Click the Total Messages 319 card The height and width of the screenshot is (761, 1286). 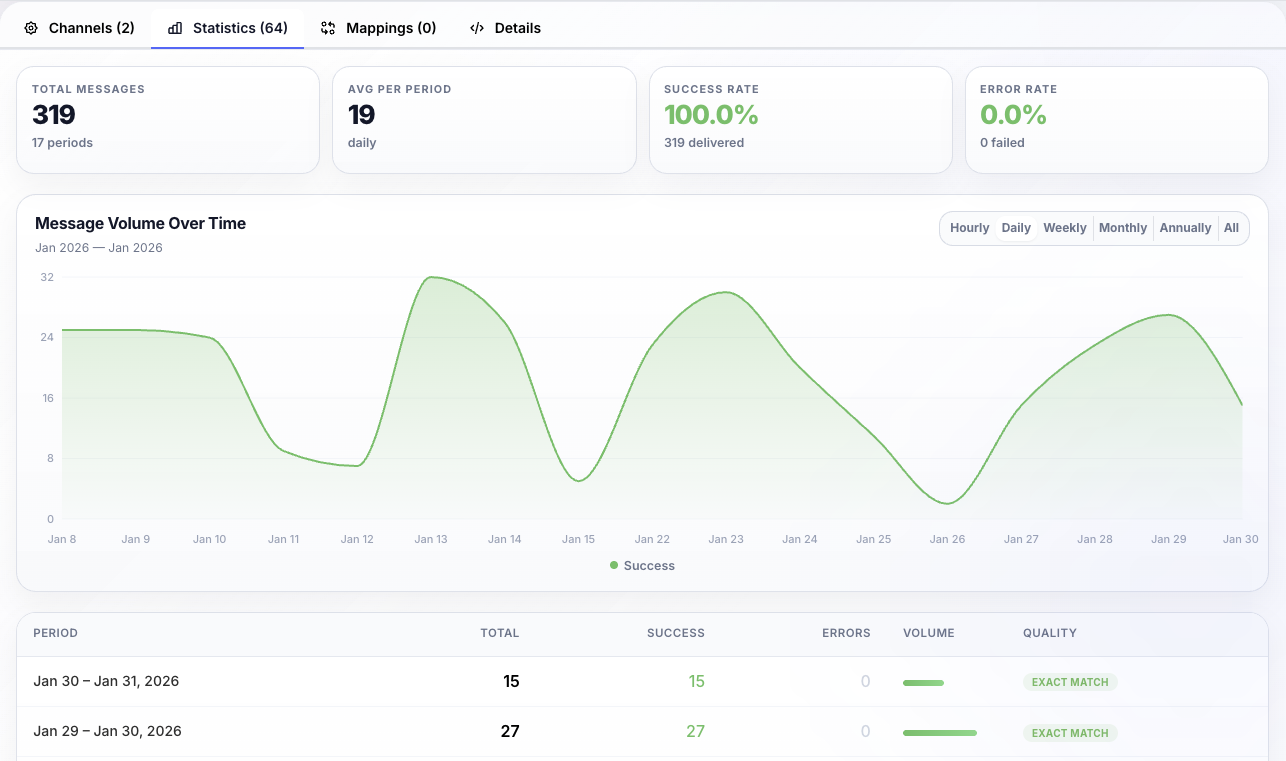pos(168,120)
